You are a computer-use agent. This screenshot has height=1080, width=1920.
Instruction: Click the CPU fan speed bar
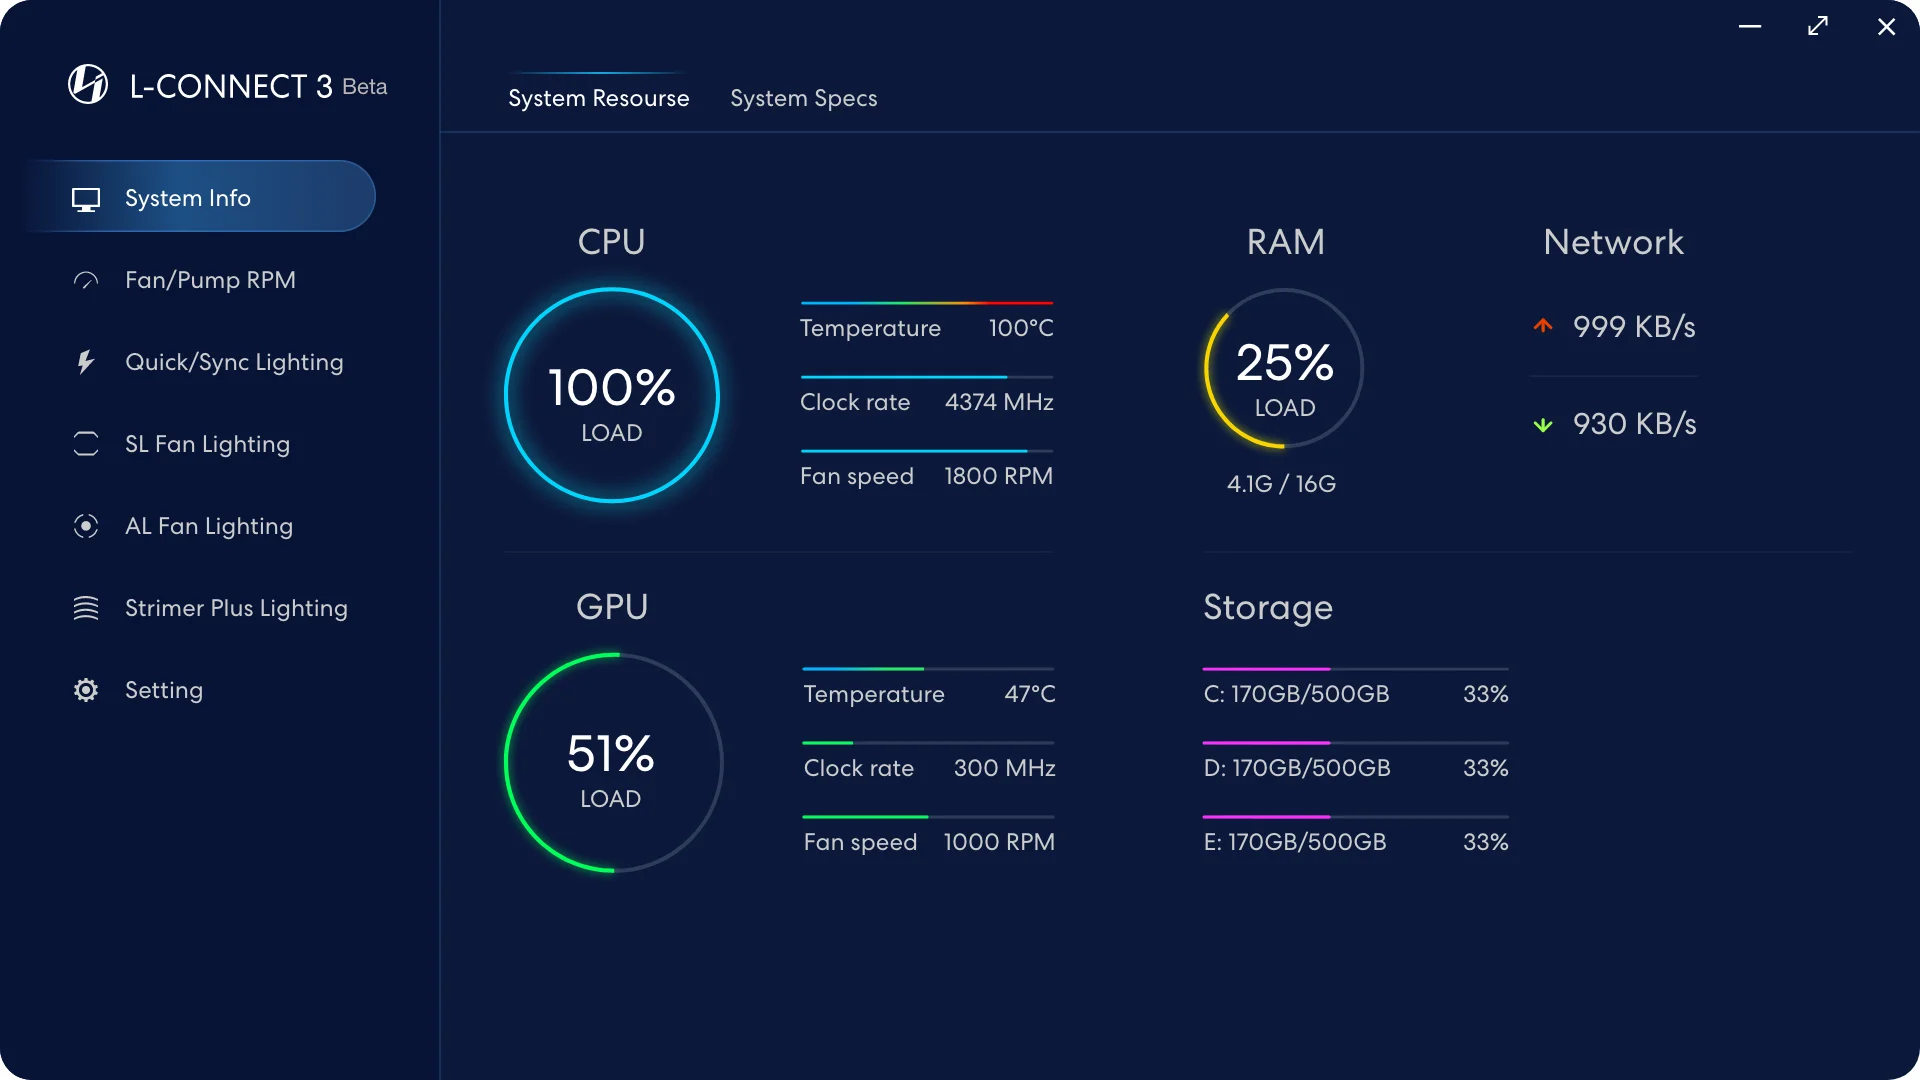tap(927, 451)
